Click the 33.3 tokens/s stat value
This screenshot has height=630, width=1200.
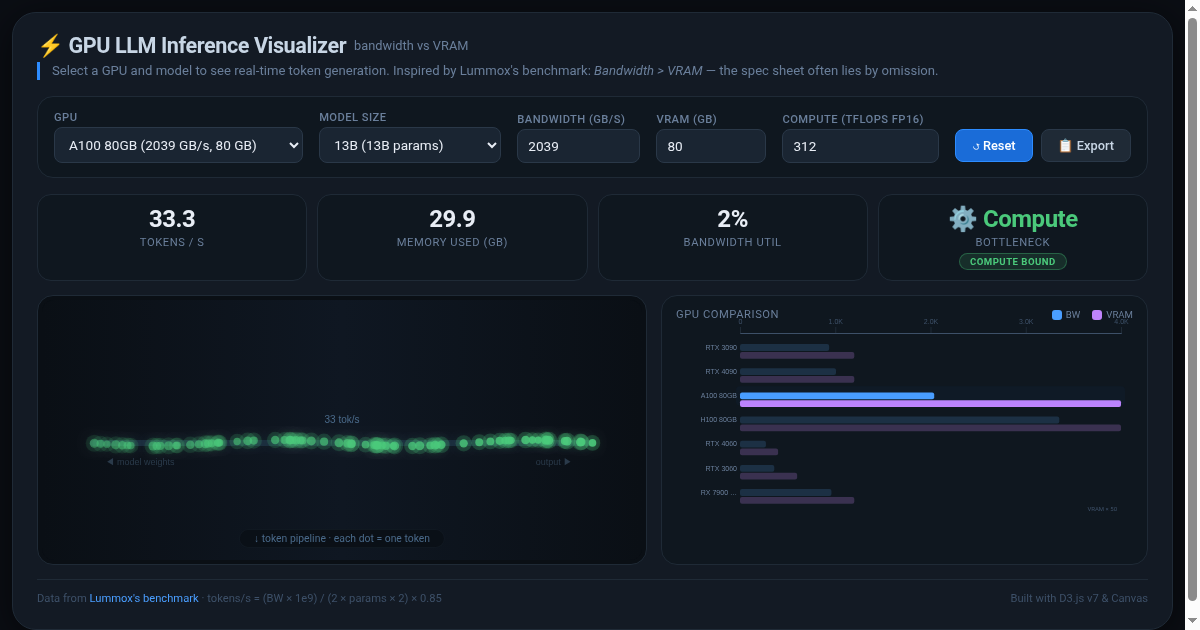[172, 219]
